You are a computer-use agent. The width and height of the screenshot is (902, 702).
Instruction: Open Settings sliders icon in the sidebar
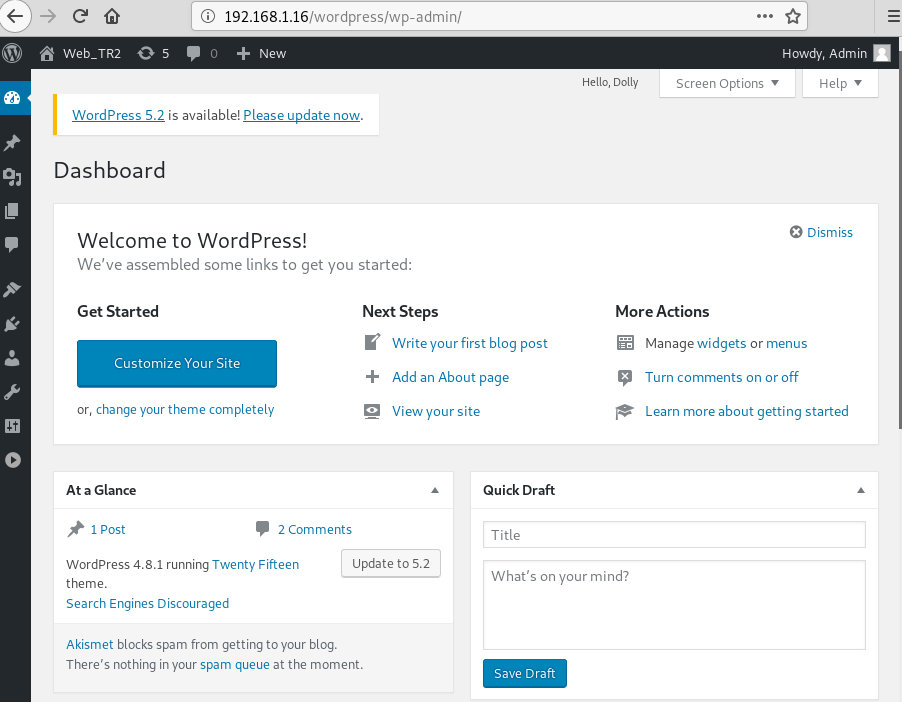12,426
